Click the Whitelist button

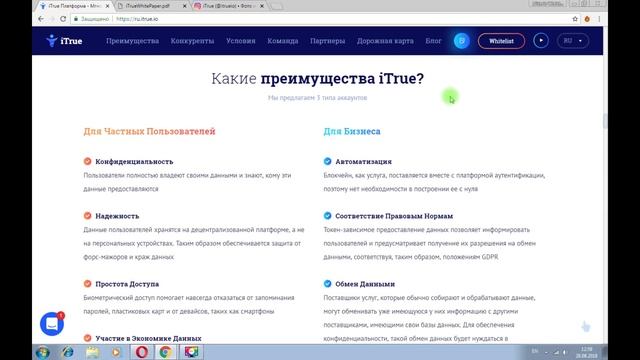pos(501,41)
